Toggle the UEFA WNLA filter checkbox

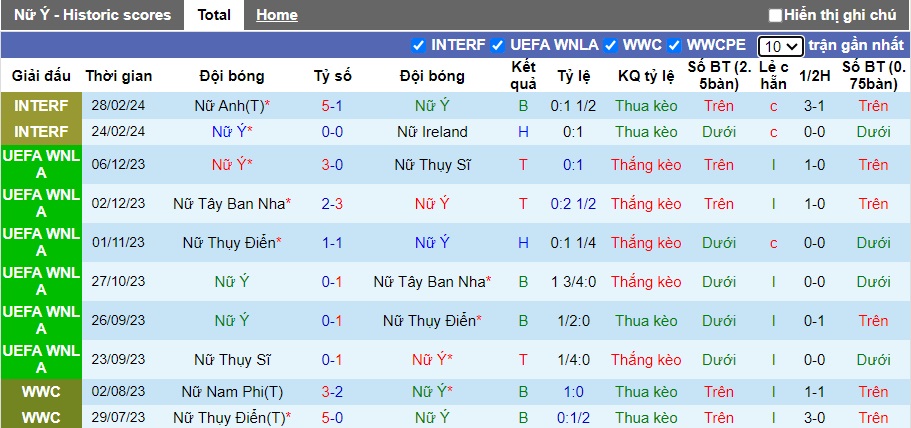pos(497,45)
